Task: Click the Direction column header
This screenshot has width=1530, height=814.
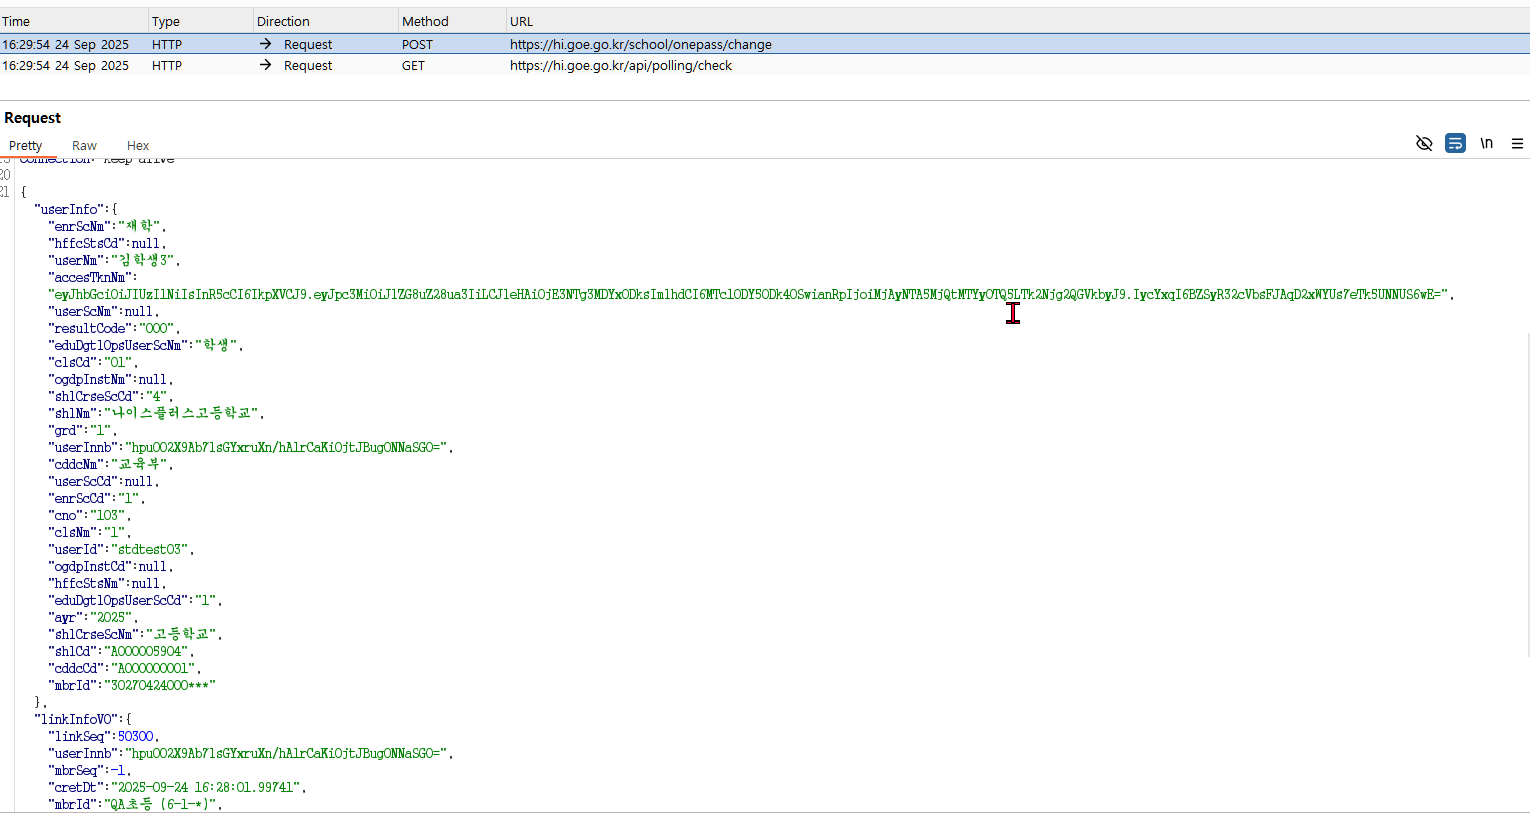Action: coord(283,21)
